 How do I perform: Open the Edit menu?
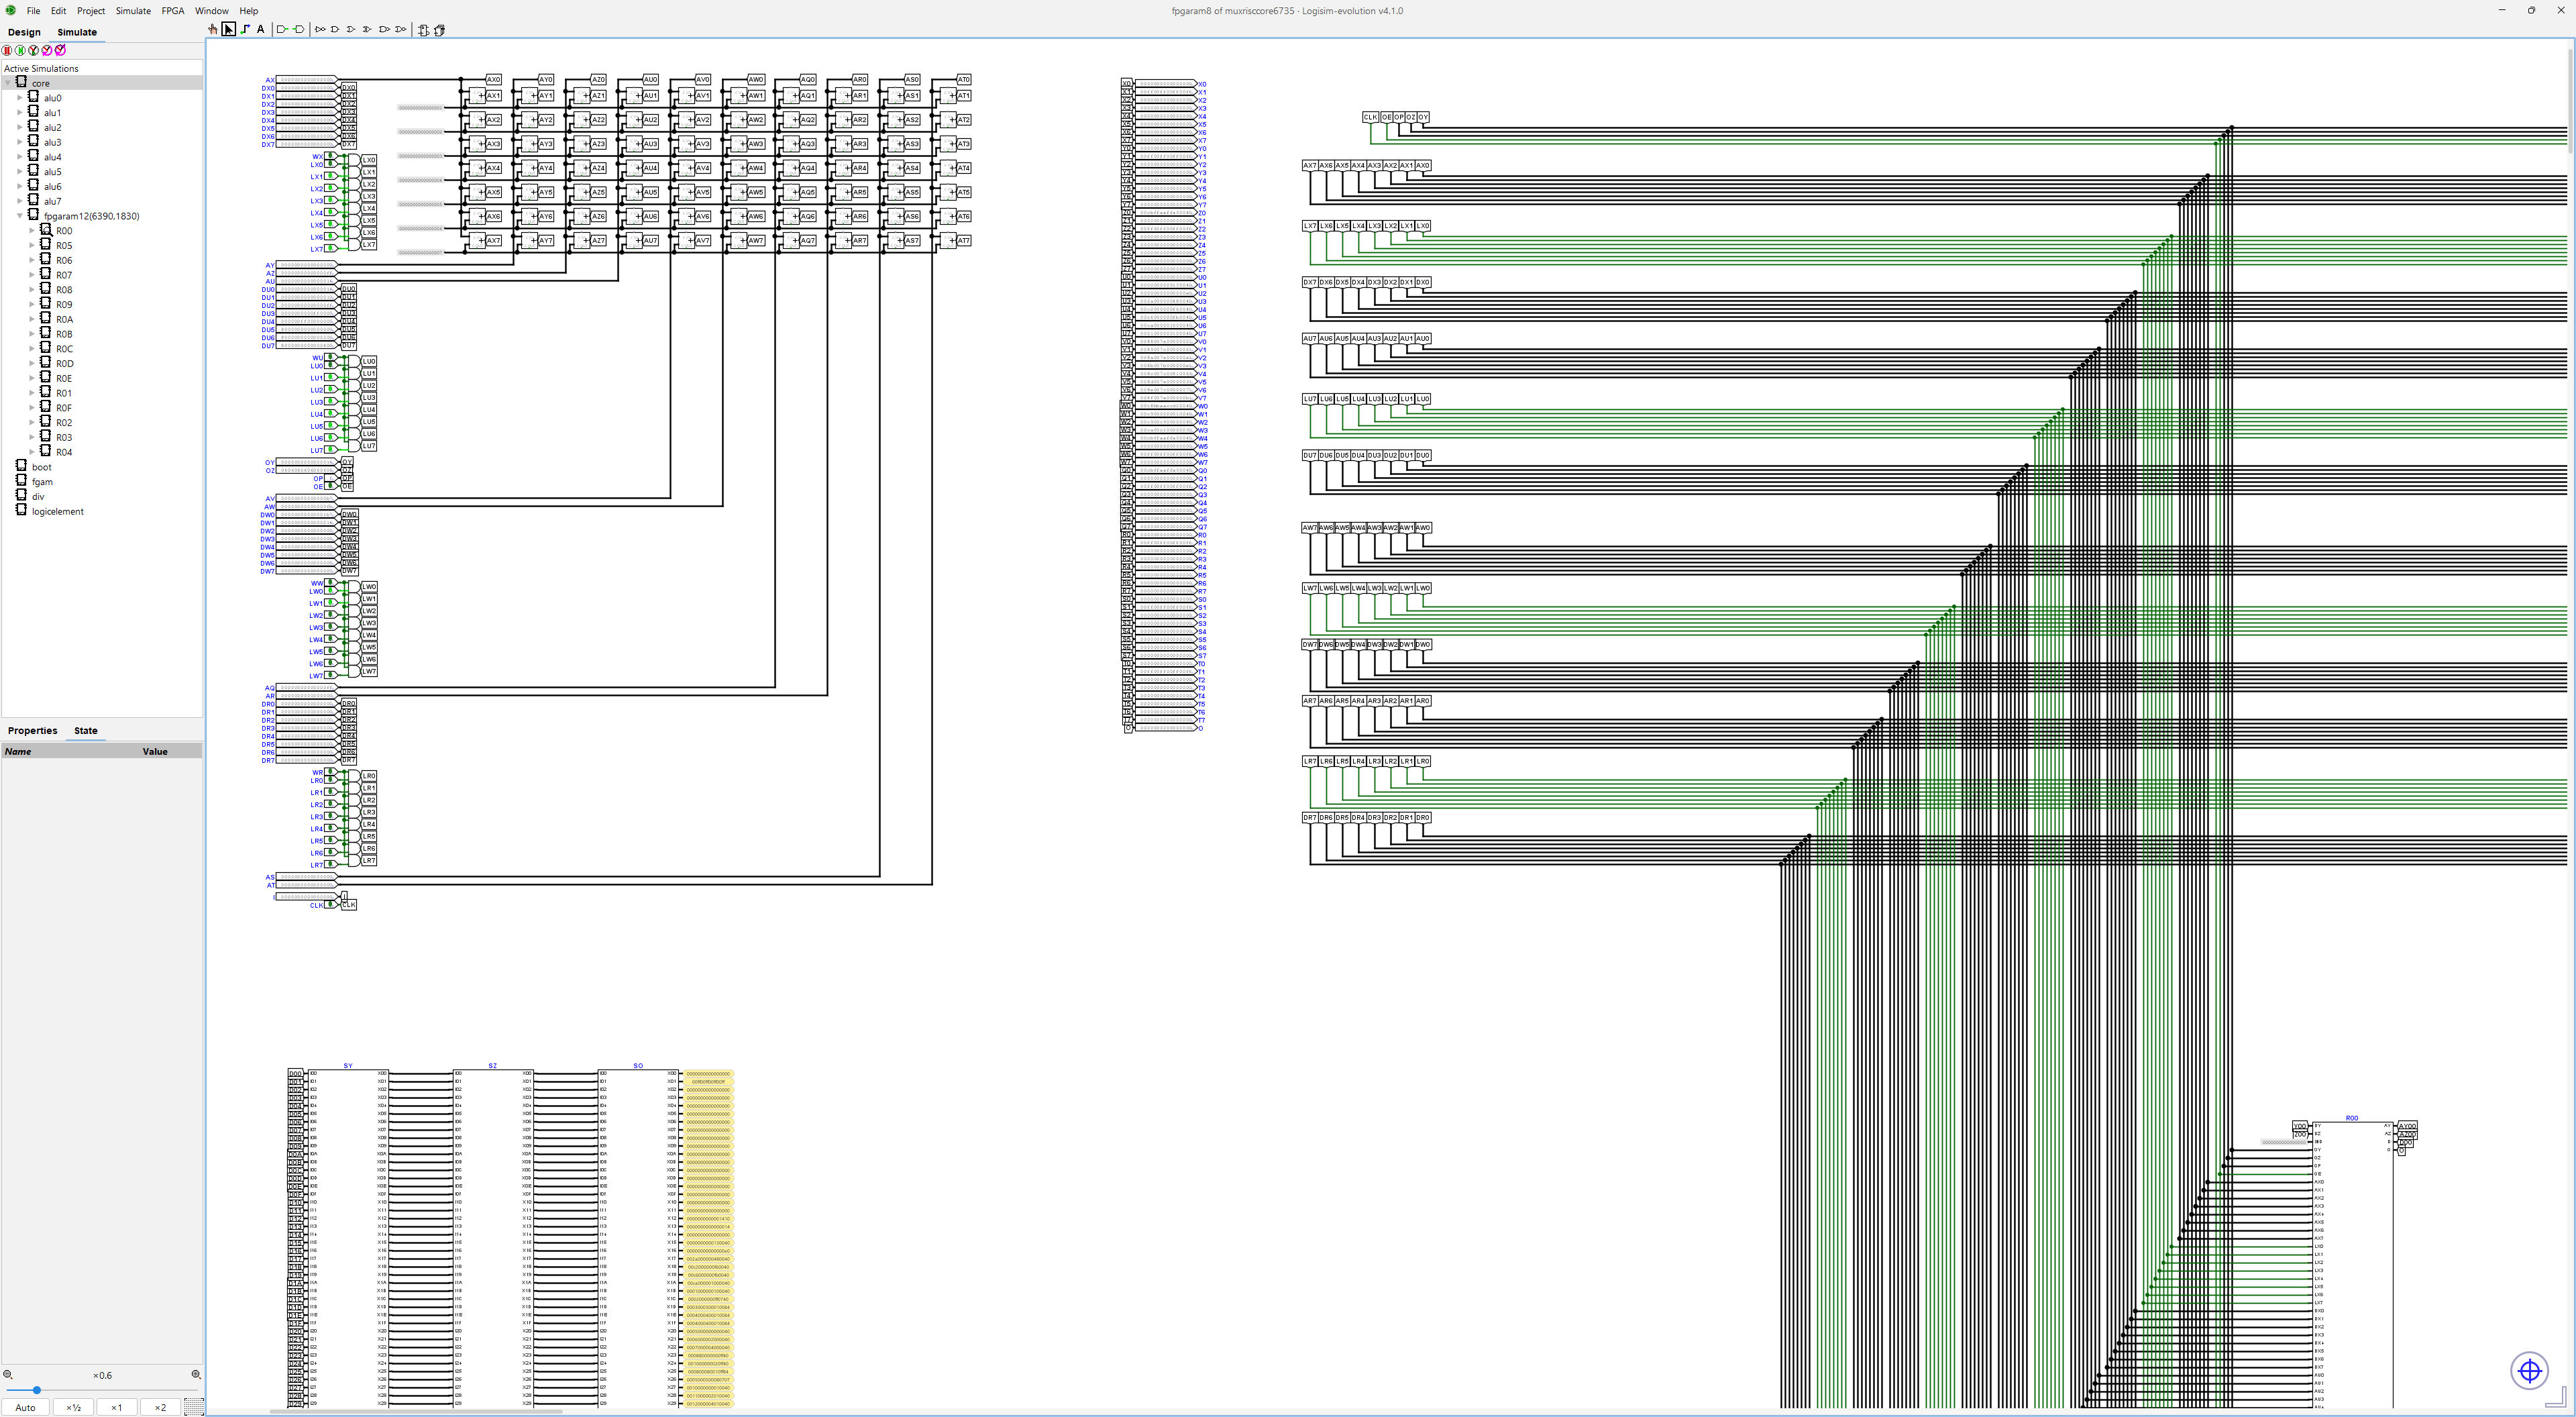[x=59, y=11]
